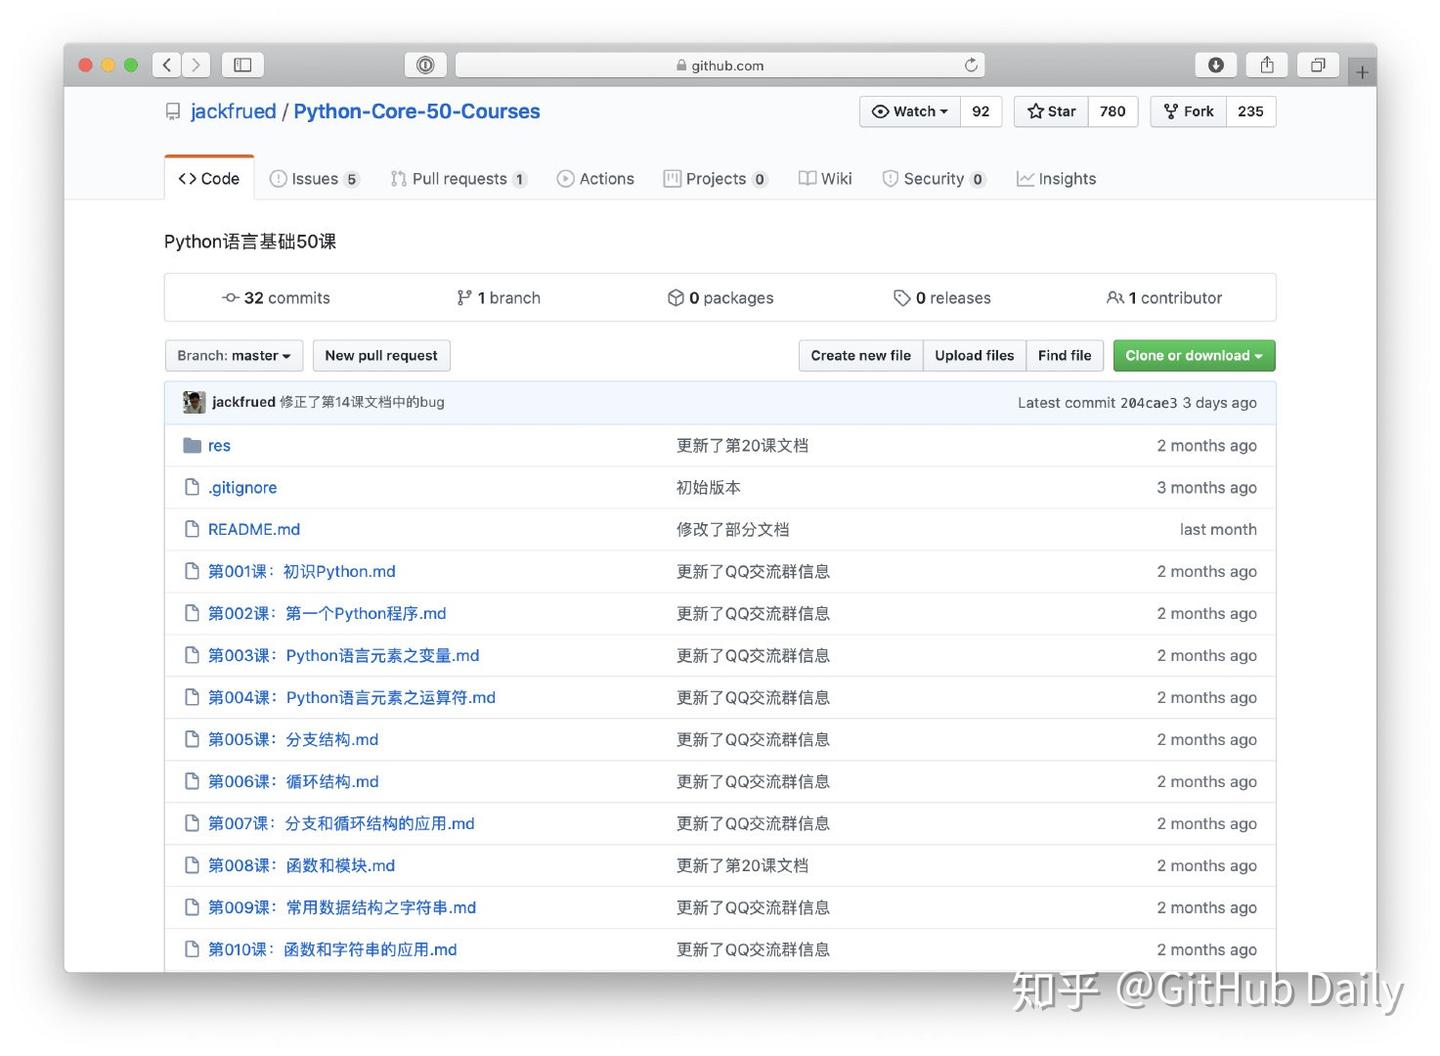Image resolution: width=1440 pixels, height=1056 pixels.
Task: Click the packages box icon
Action: (677, 297)
